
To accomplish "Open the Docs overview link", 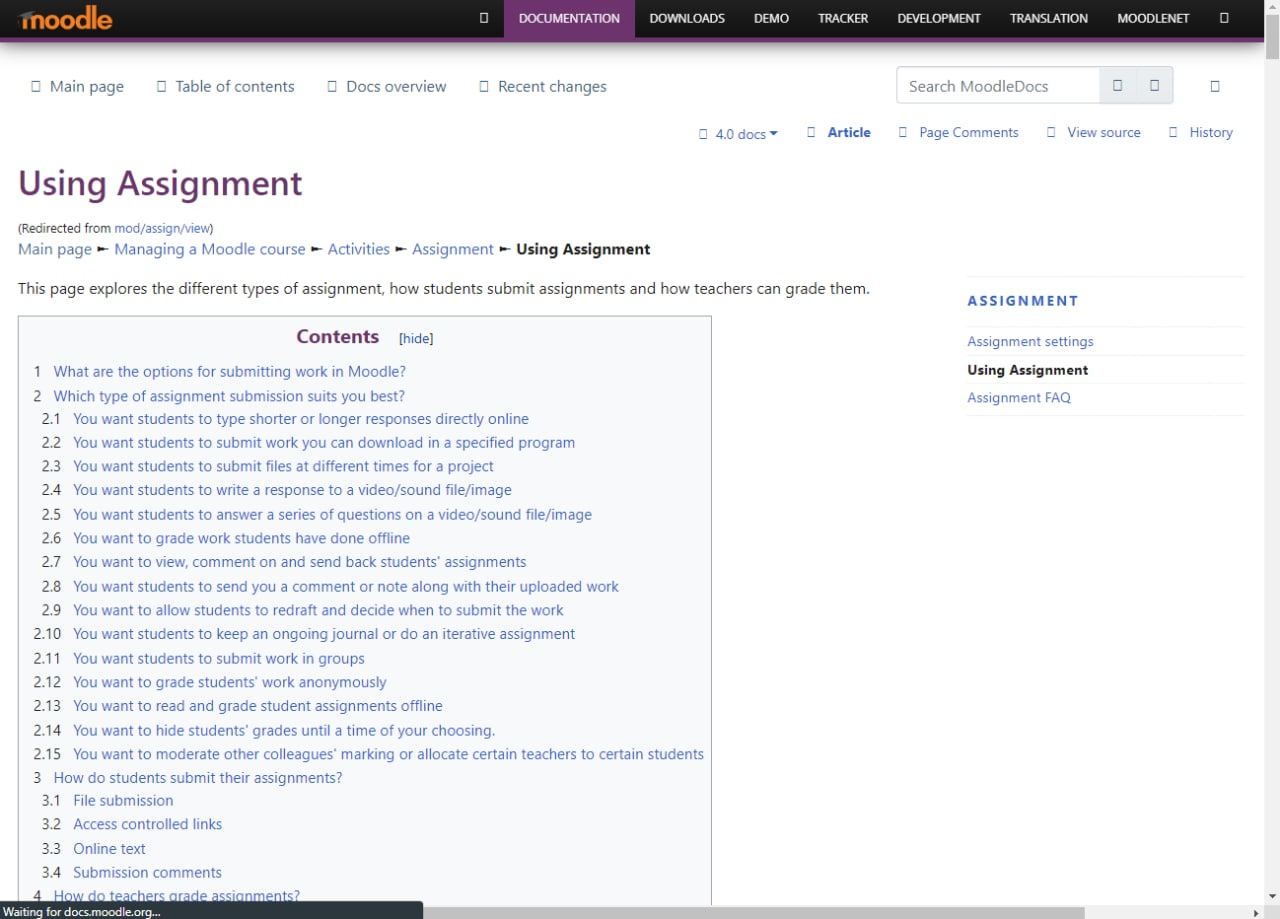I will [396, 86].
